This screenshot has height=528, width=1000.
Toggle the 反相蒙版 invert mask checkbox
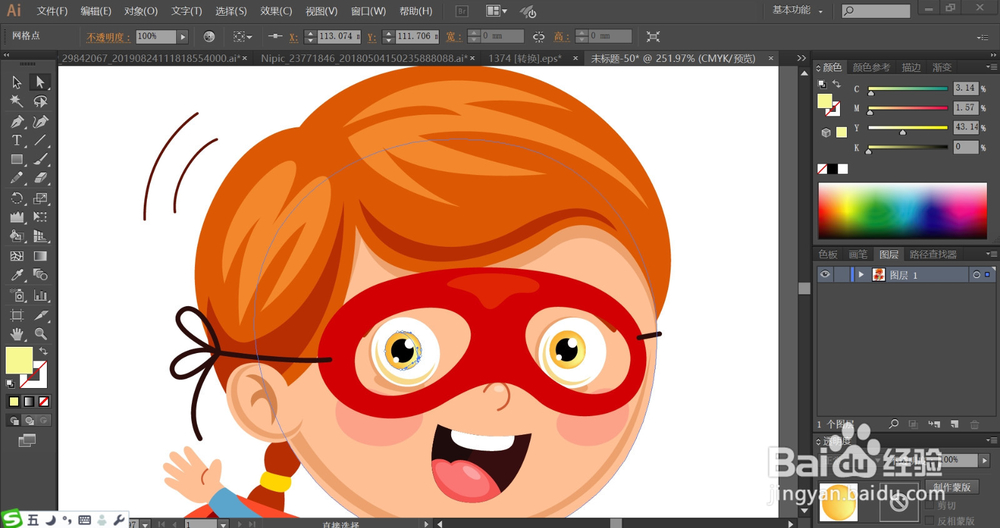pos(930,520)
